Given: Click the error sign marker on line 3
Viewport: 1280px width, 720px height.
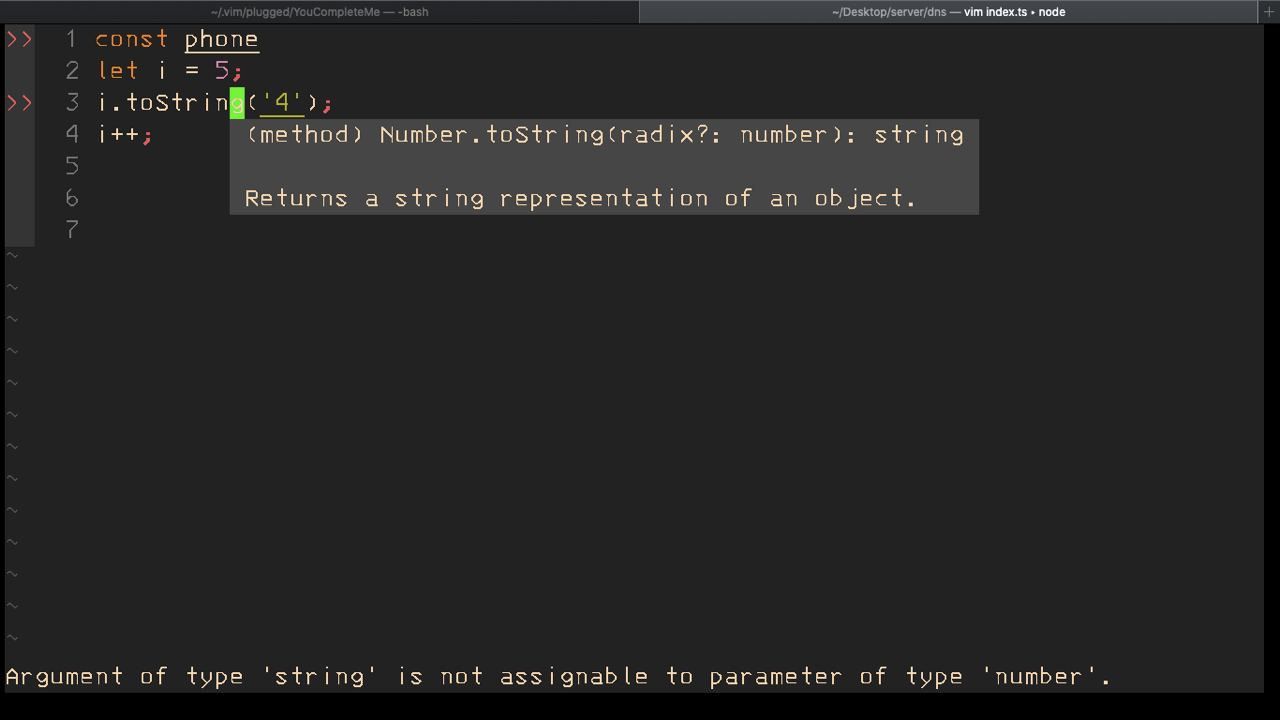Looking at the screenshot, I should click(20, 103).
